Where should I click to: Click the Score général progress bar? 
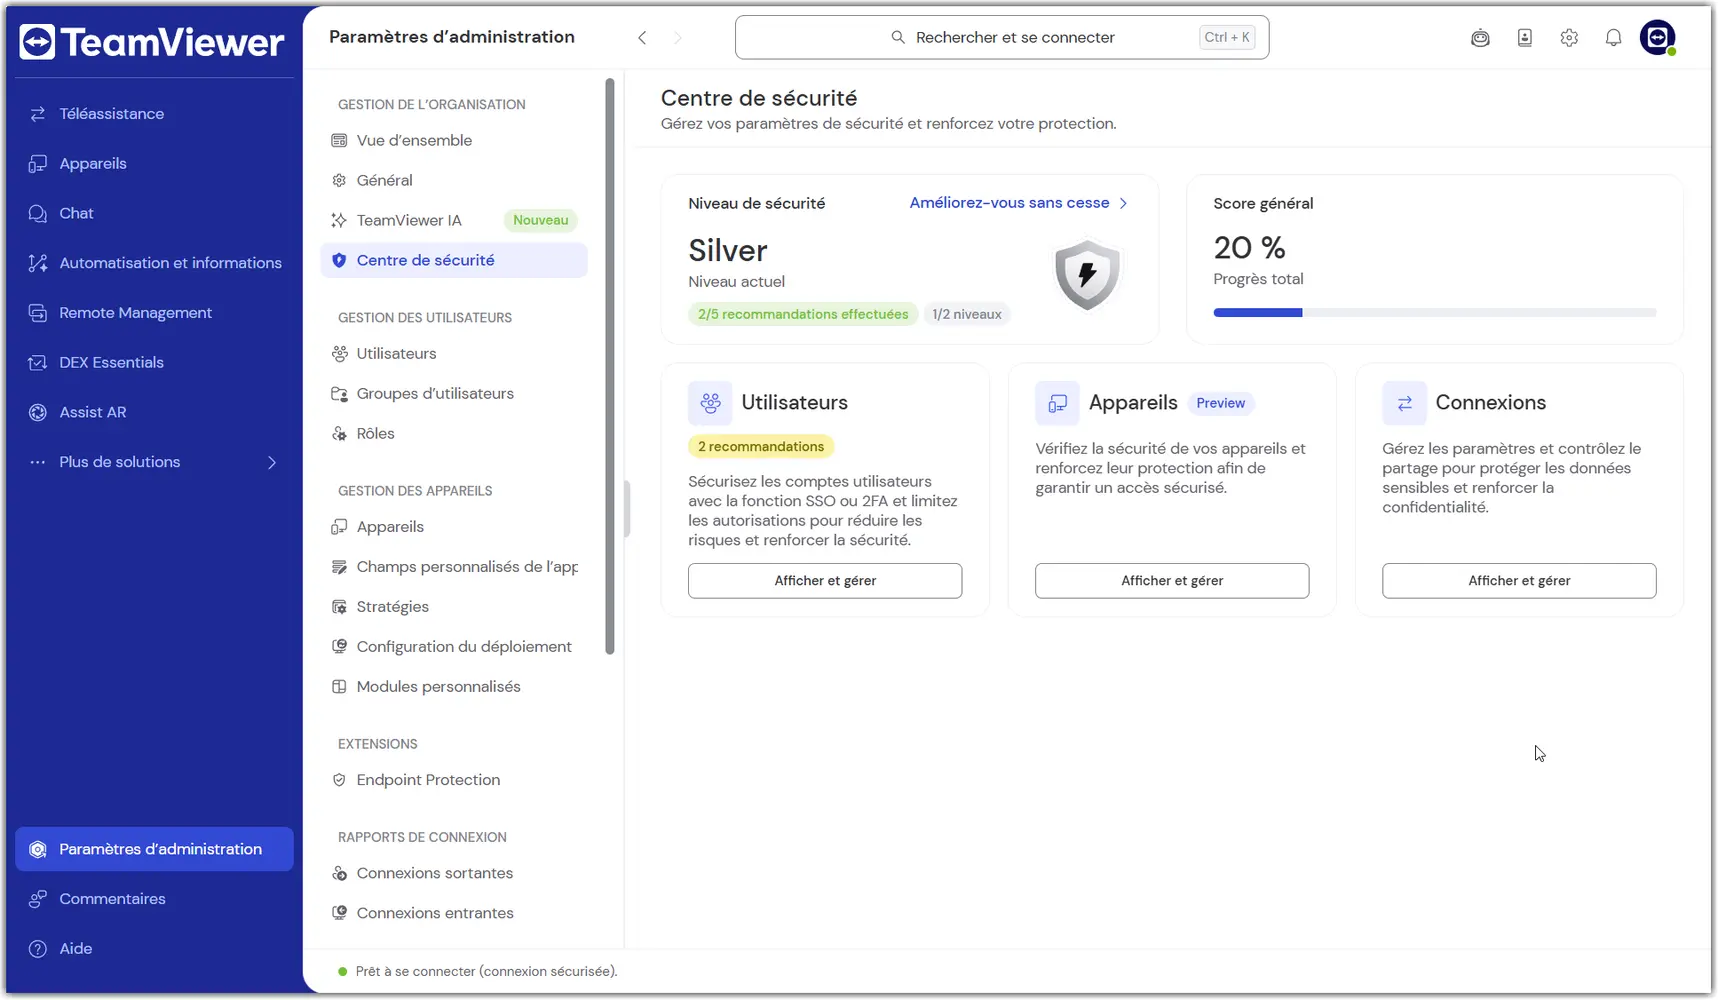1434,313
